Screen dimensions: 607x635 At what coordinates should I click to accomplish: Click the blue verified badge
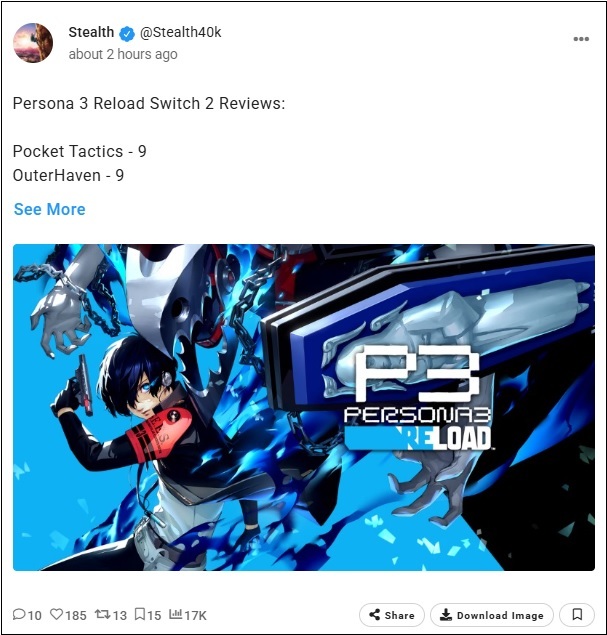[x=127, y=34]
